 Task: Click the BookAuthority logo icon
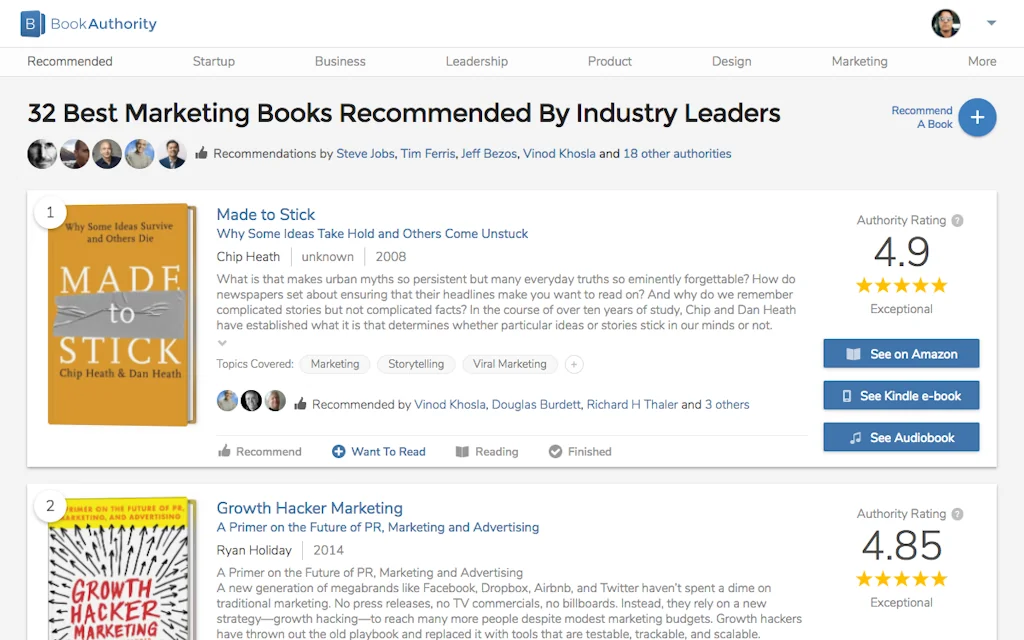point(34,23)
